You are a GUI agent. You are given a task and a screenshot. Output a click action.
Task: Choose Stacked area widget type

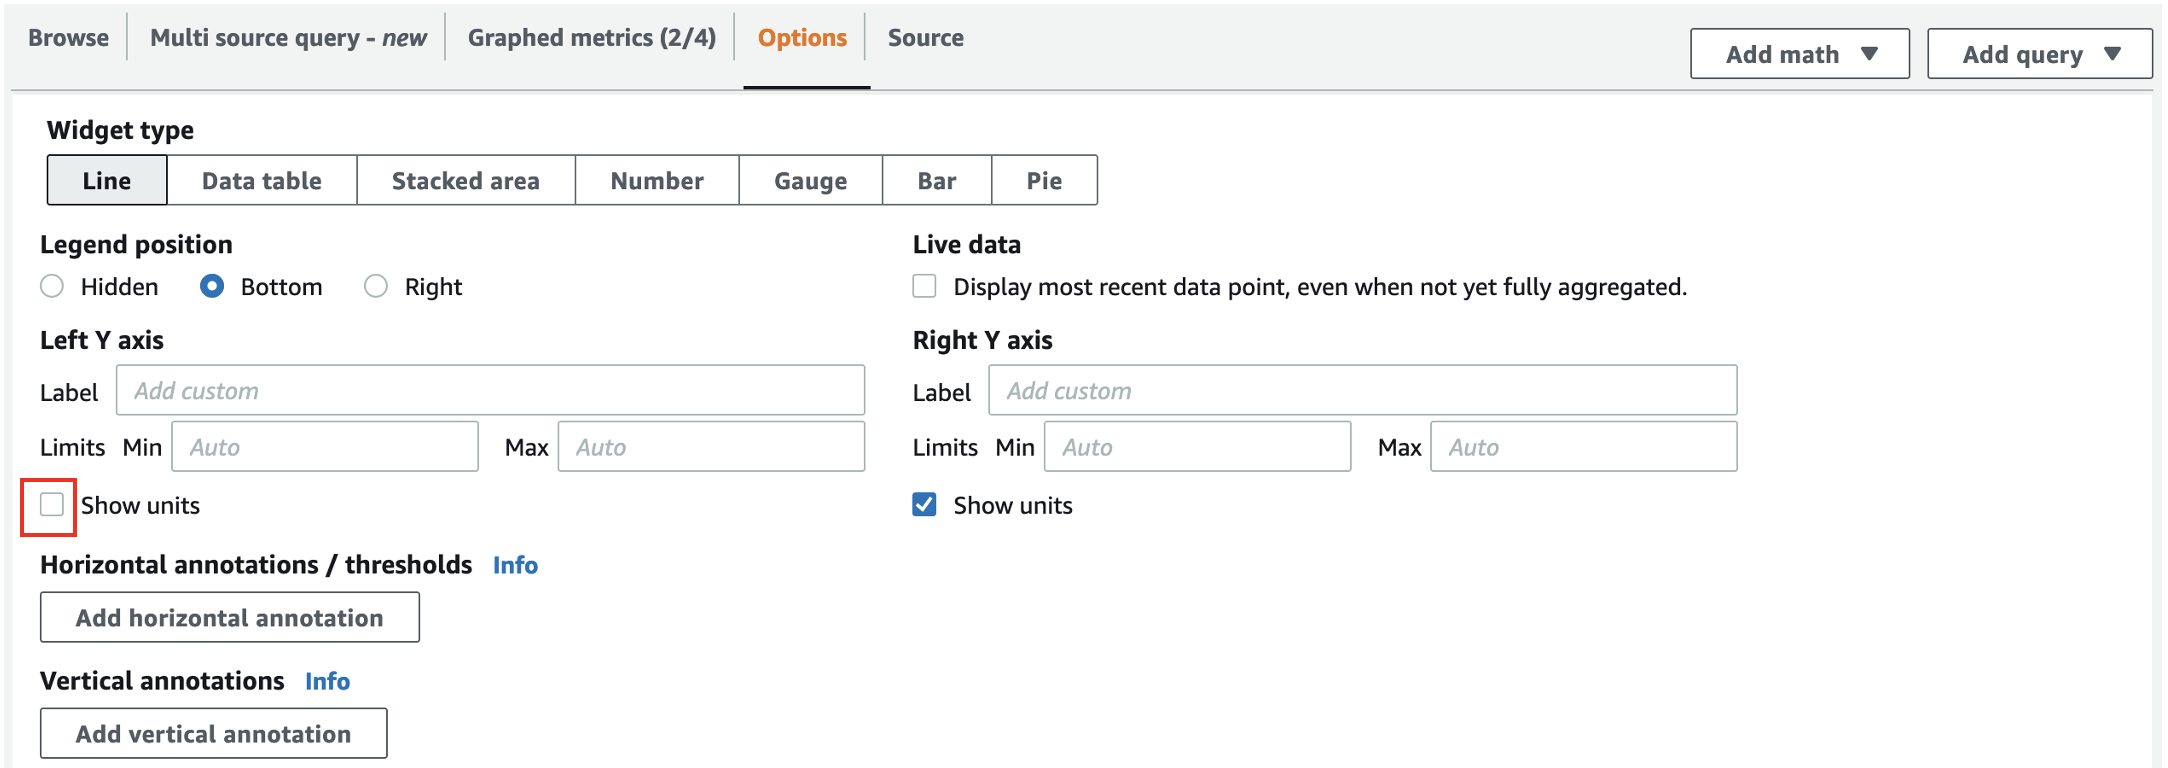pyautogui.click(x=465, y=181)
